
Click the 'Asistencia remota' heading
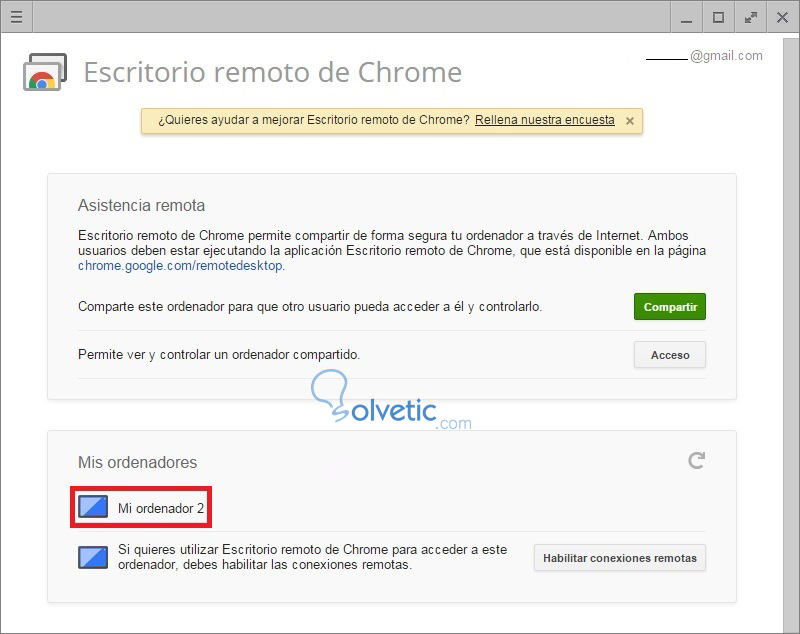click(141, 206)
